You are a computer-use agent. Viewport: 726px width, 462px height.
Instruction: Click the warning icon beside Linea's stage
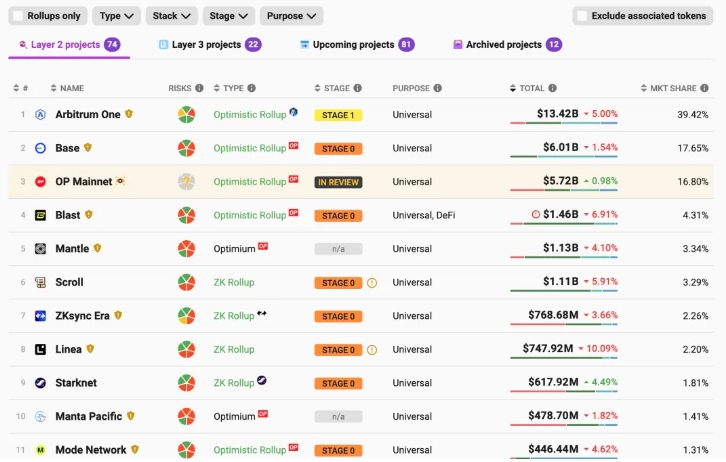[x=372, y=350]
